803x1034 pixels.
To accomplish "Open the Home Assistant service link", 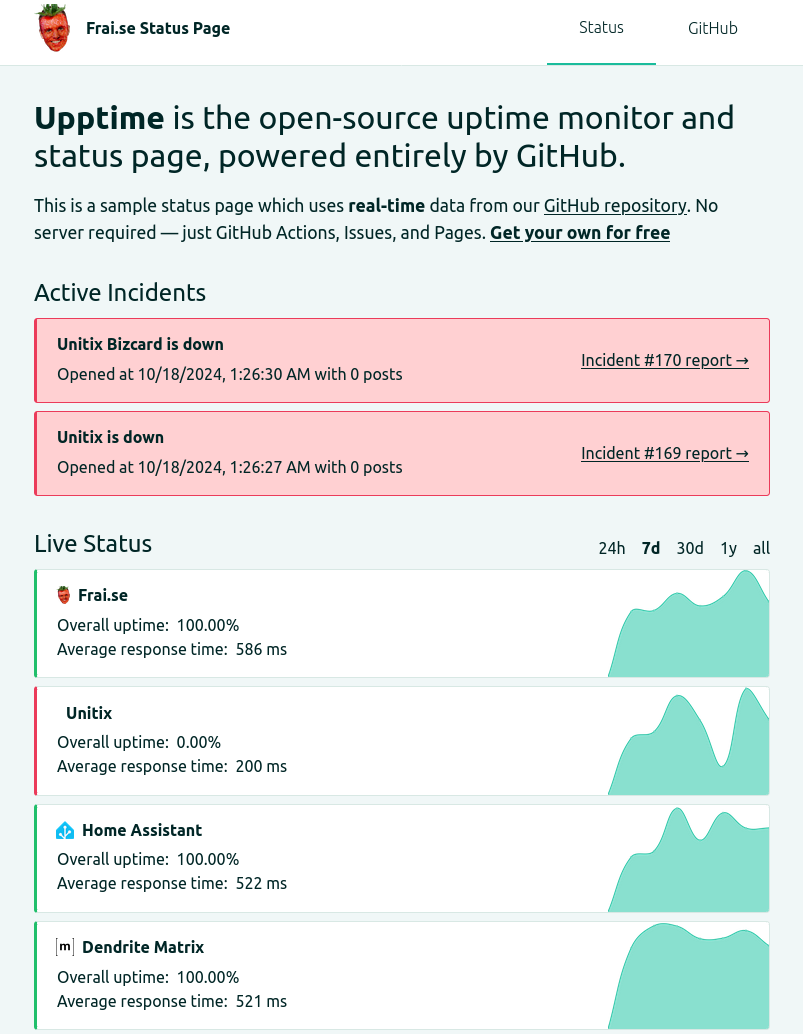I will point(142,830).
